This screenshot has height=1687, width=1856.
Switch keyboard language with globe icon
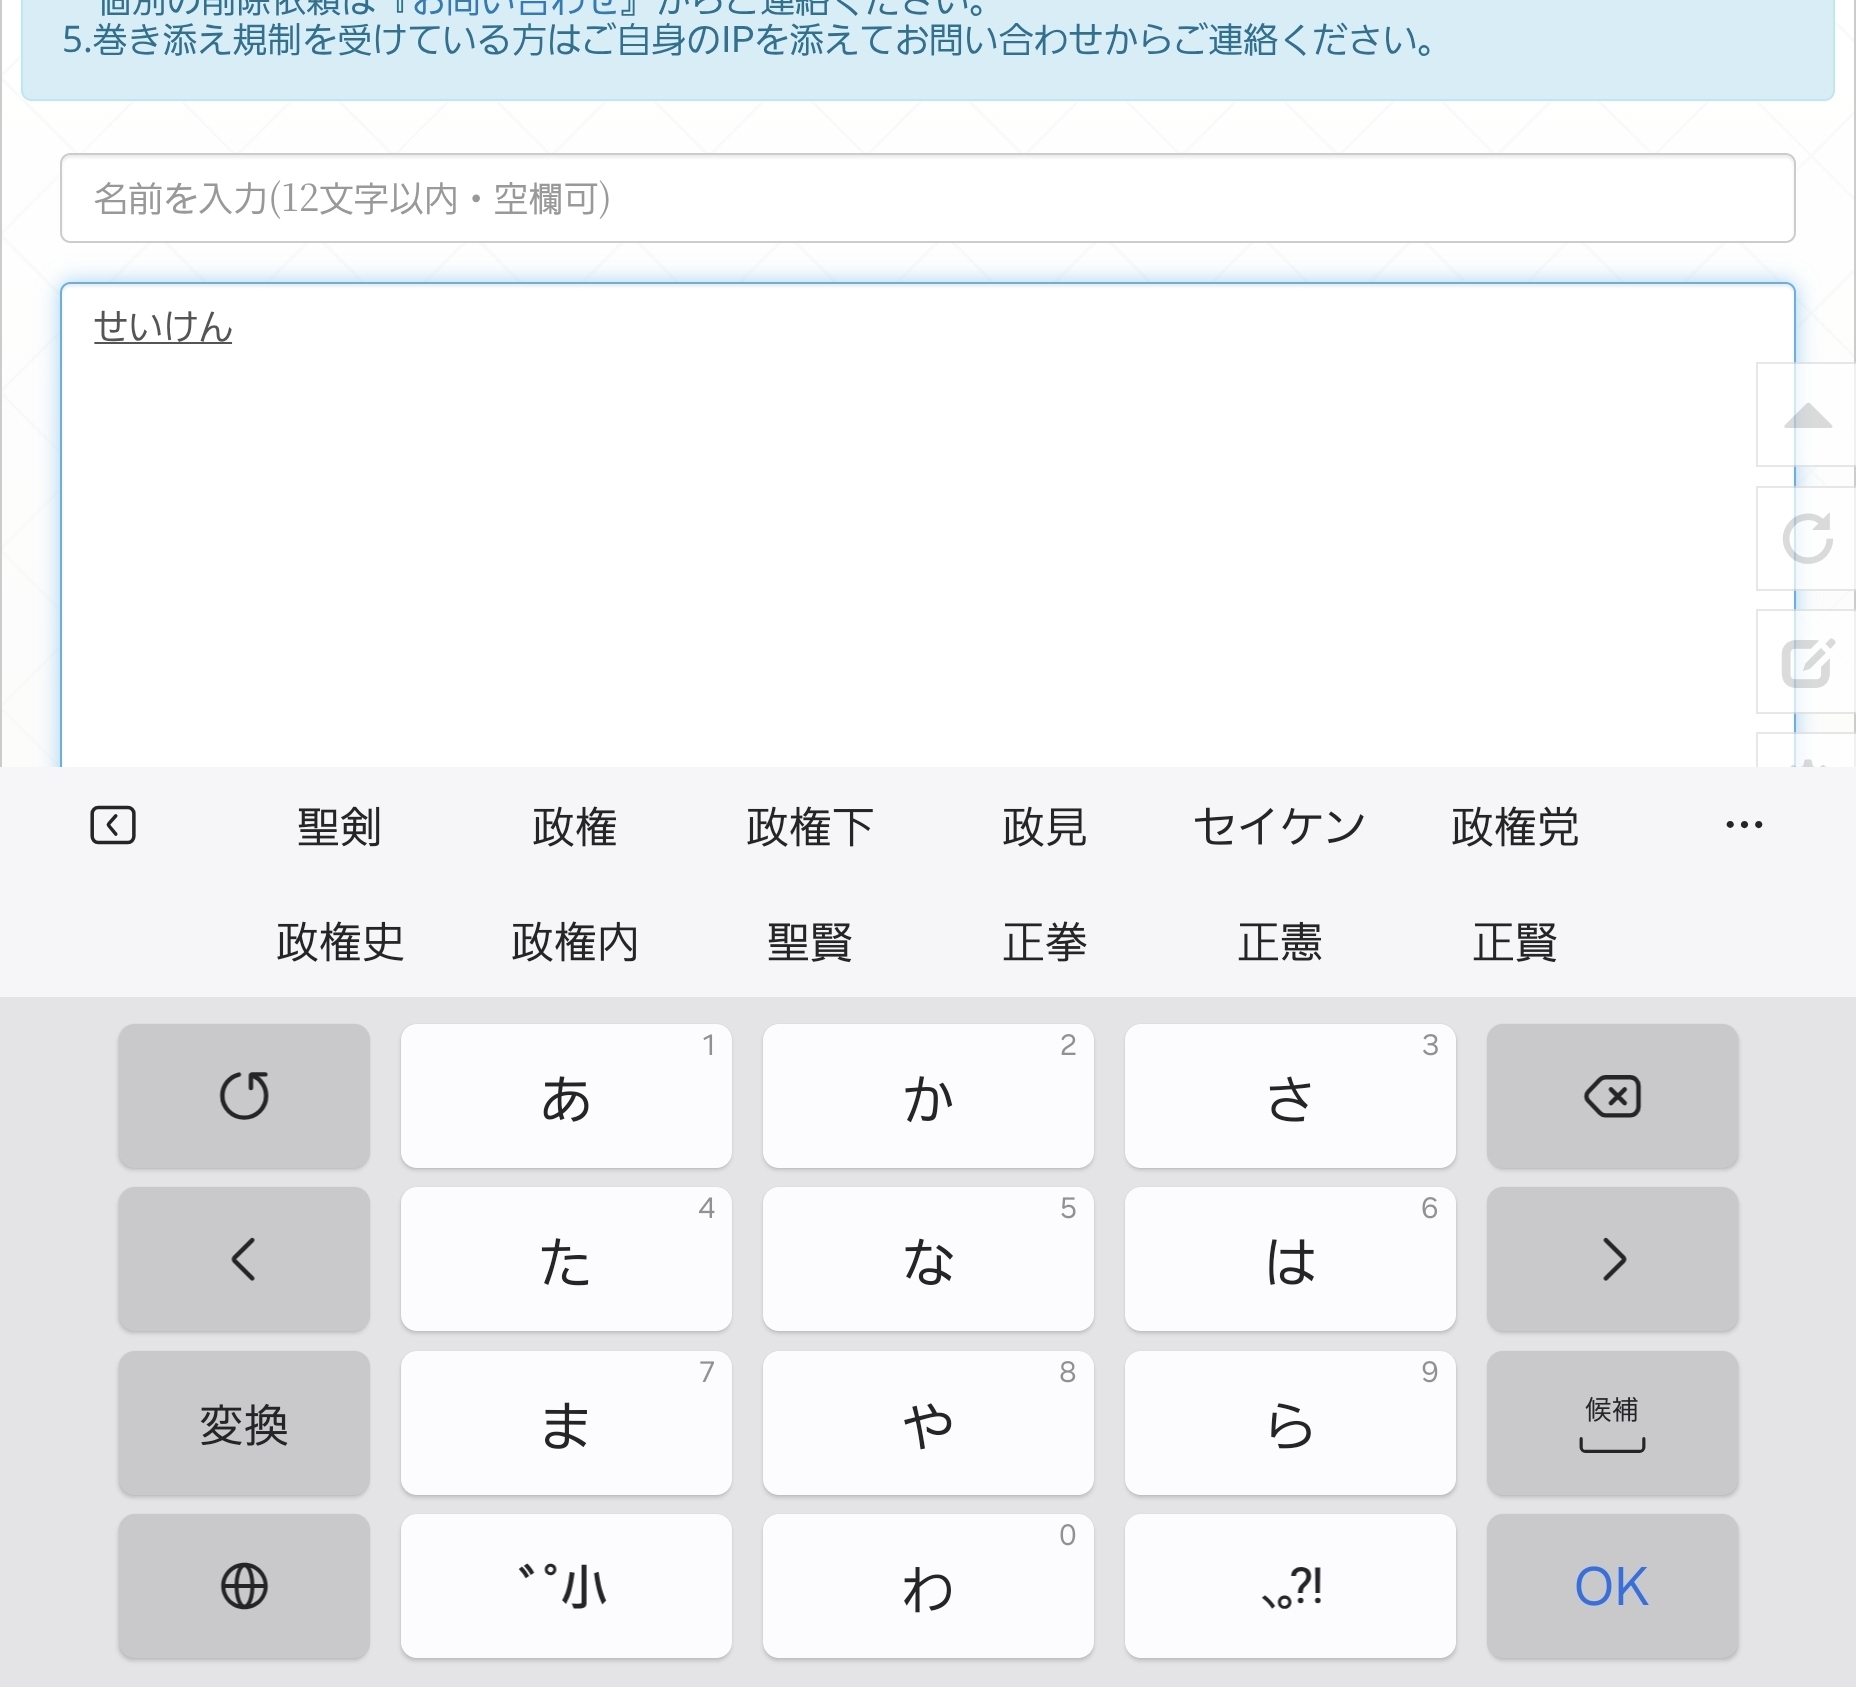pos(244,1586)
